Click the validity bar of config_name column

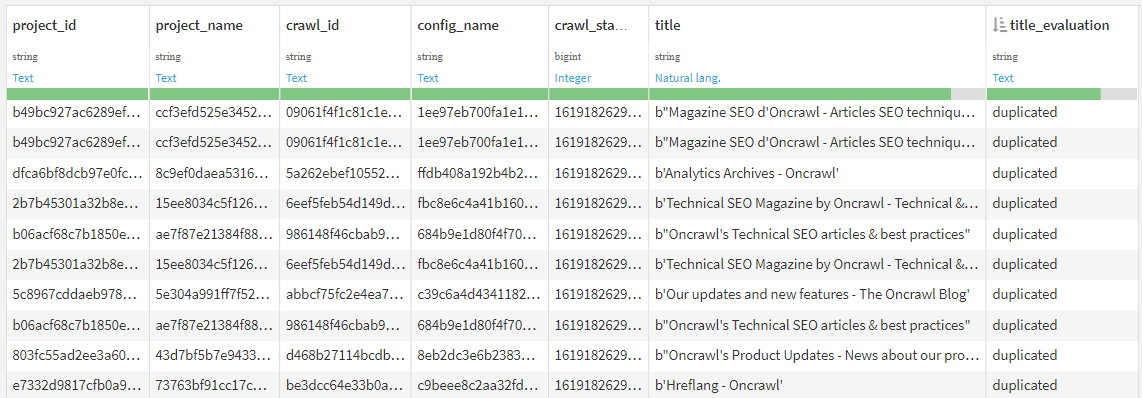pyautogui.click(x=480, y=94)
